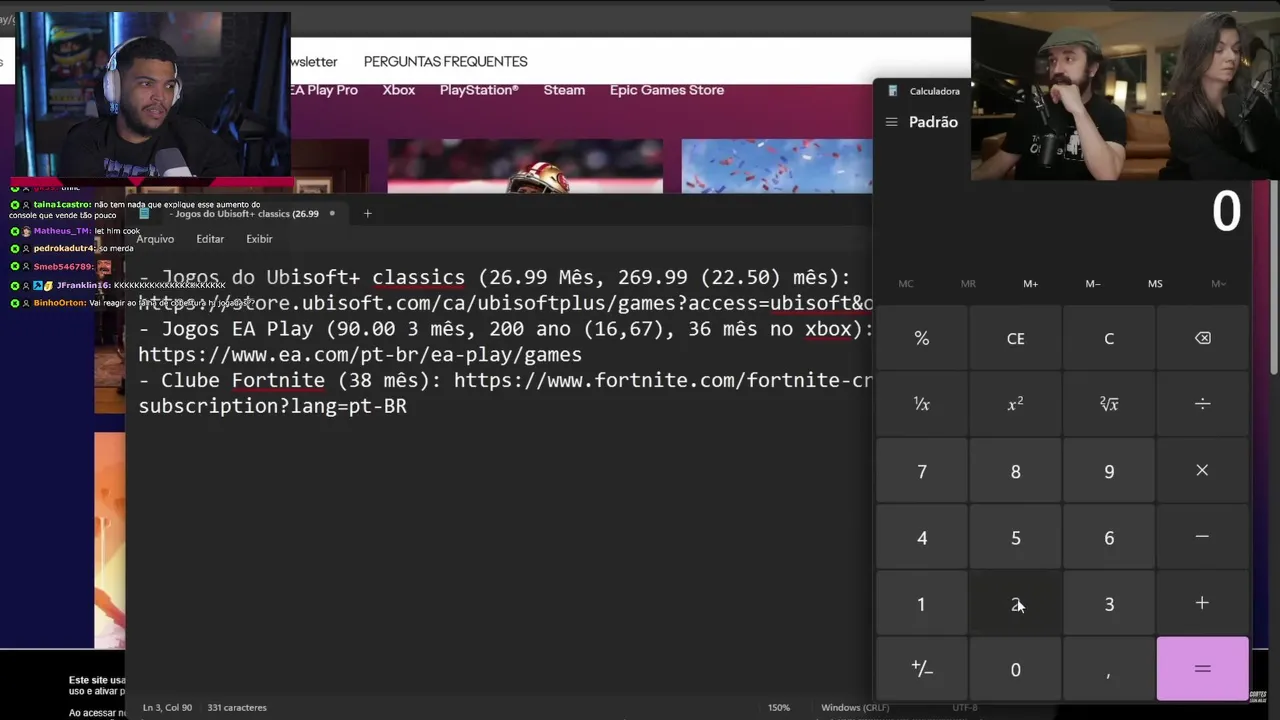The height and width of the screenshot is (720, 1280).
Task: Click the divide operator key
Action: click(1202, 404)
